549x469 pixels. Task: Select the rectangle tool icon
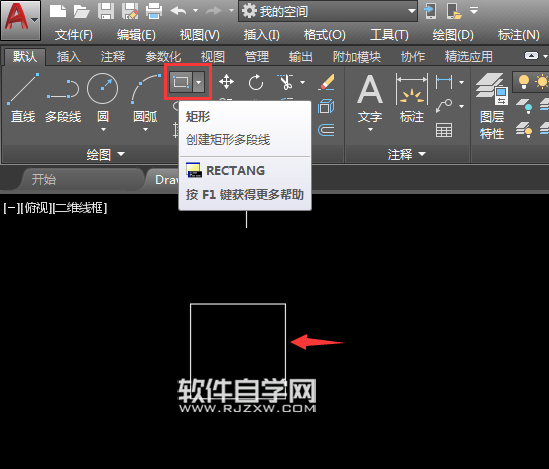[181, 82]
